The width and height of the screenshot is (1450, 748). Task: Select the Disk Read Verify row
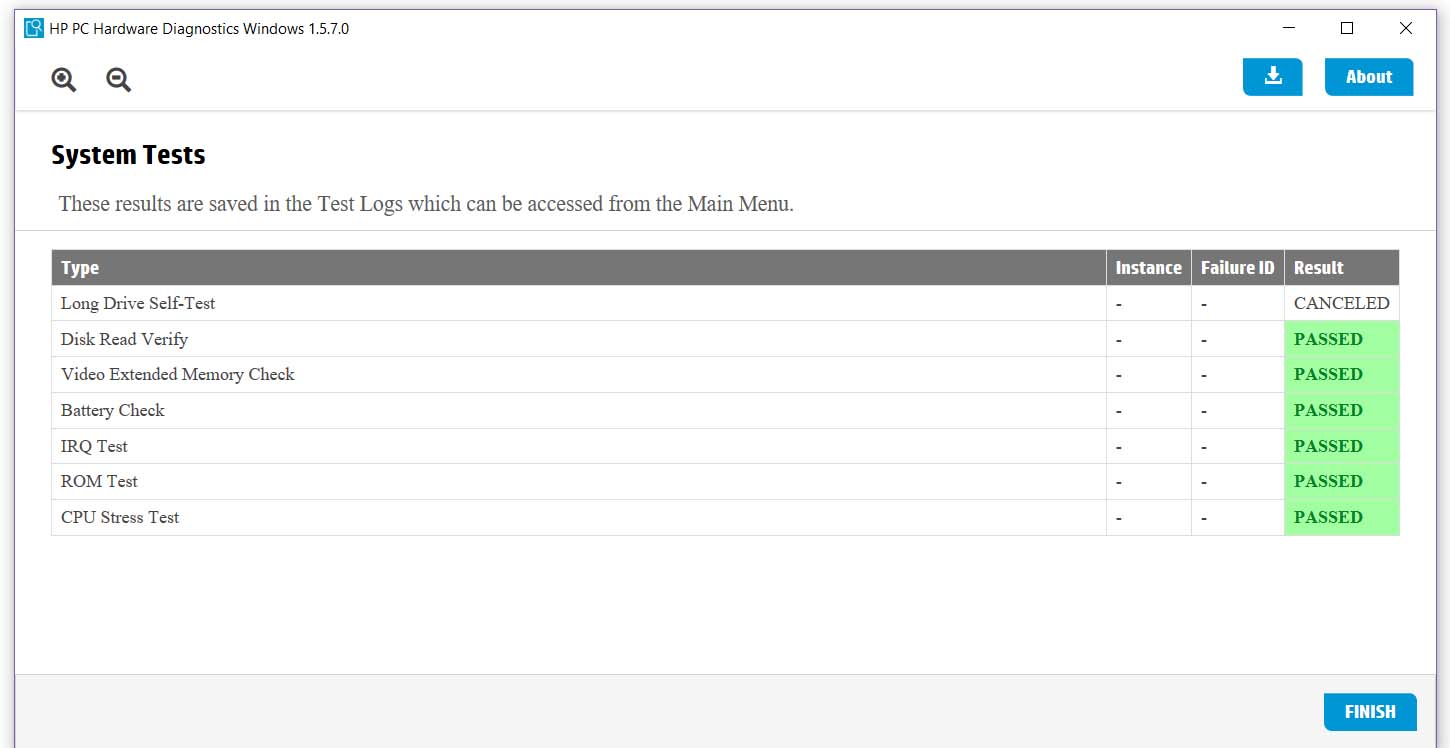pos(124,339)
